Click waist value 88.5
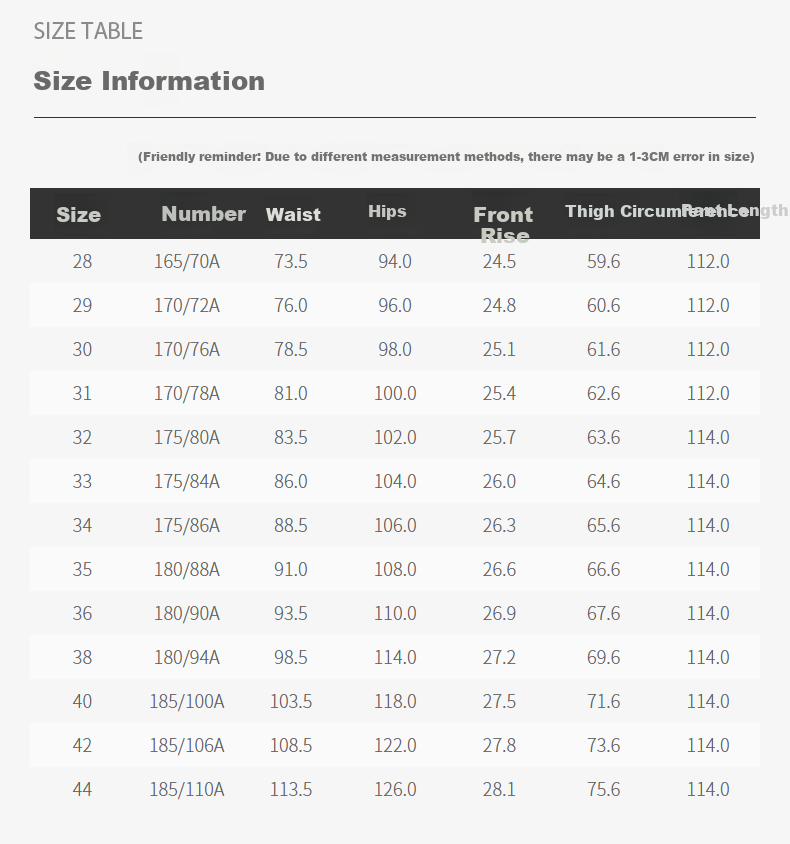 pos(291,526)
